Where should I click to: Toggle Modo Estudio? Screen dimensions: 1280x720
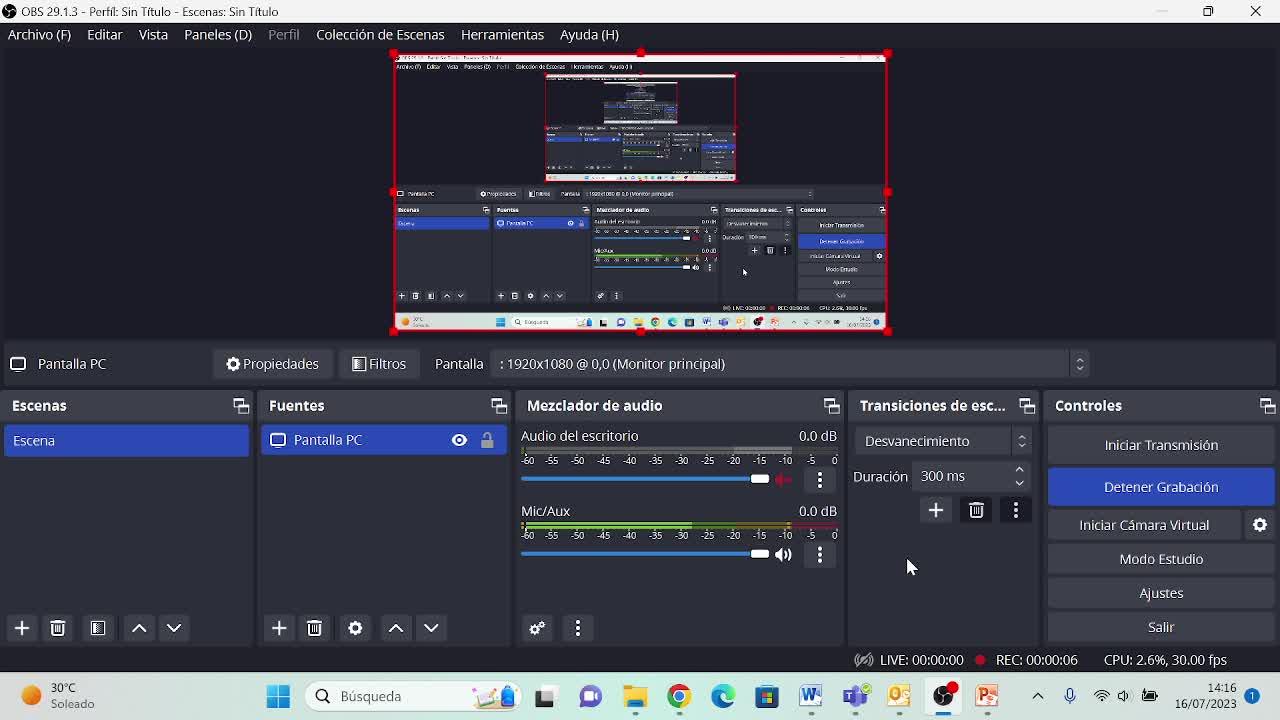pyautogui.click(x=1161, y=559)
